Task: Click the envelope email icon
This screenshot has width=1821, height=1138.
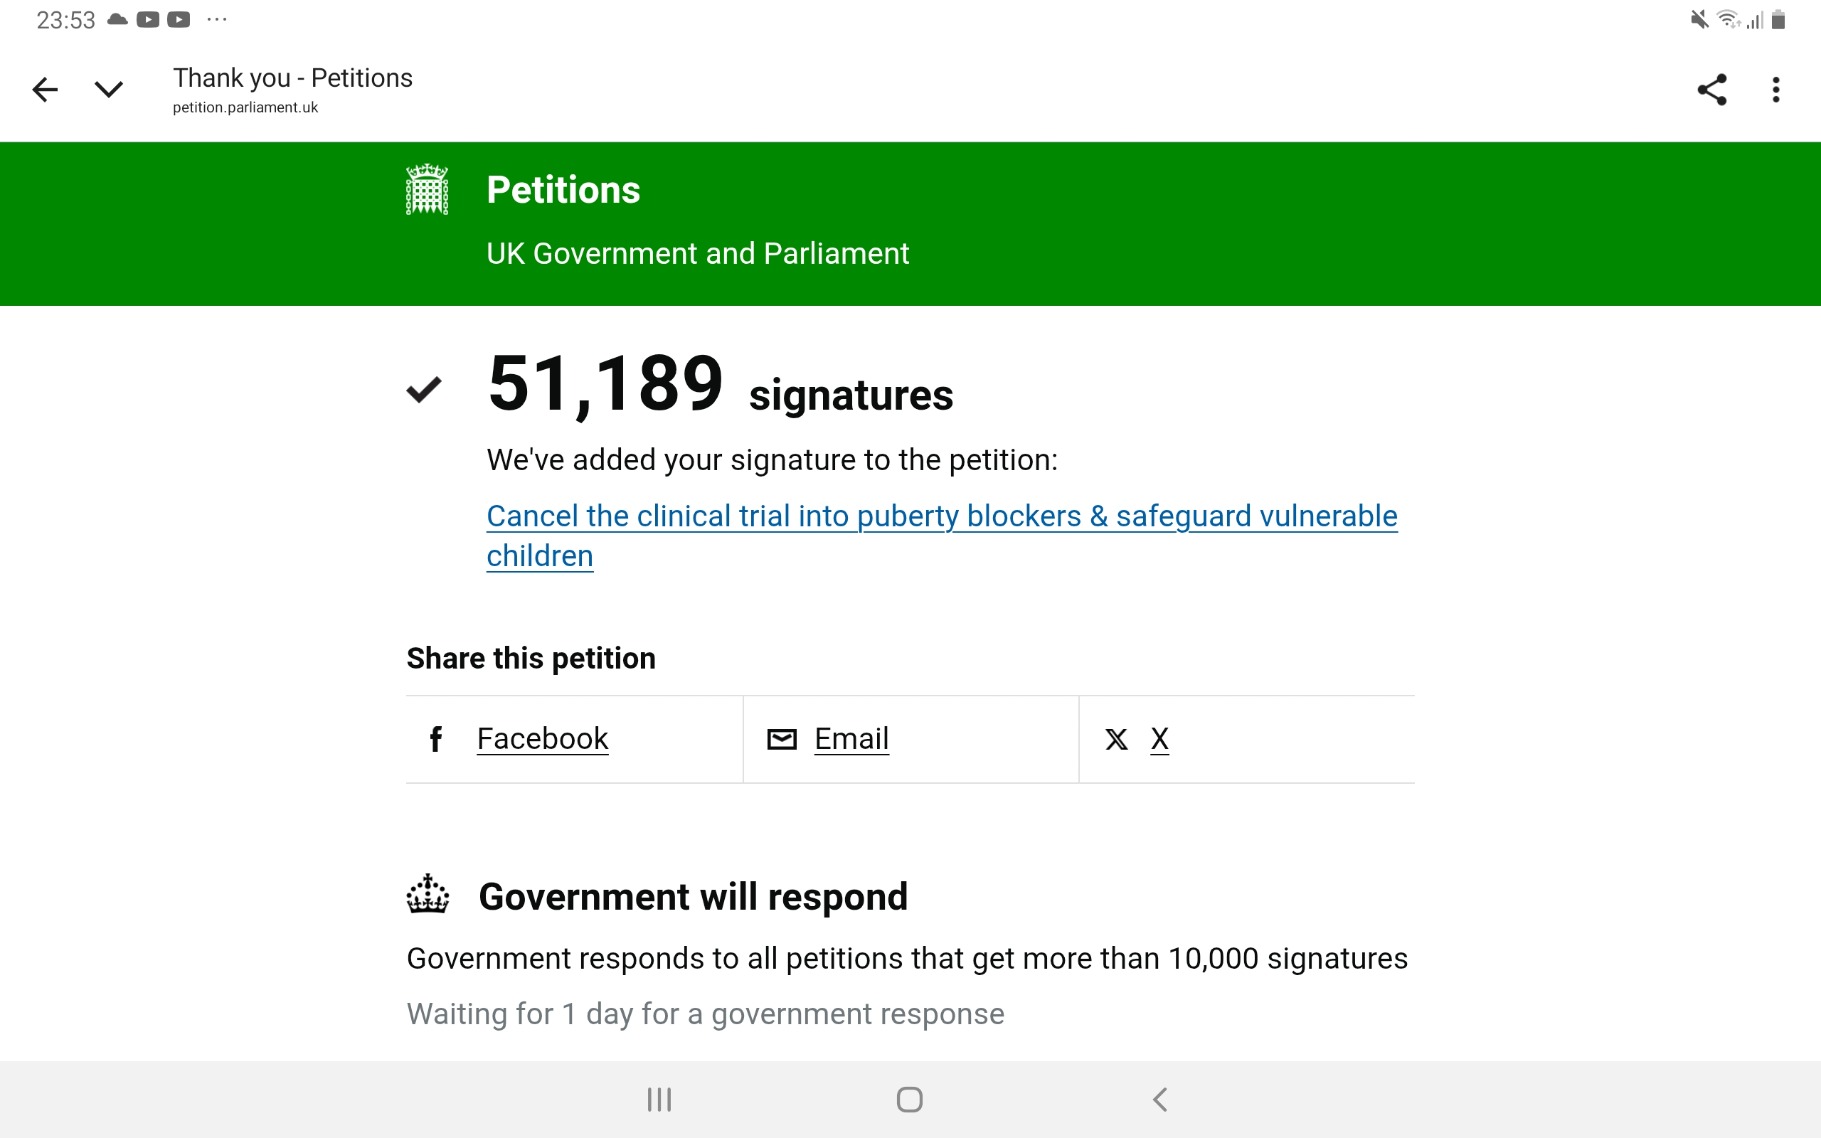Action: (x=782, y=739)
